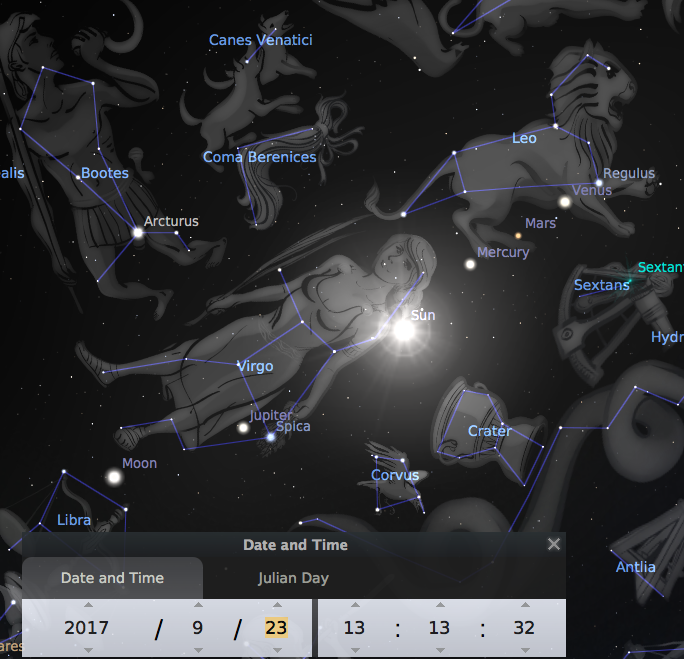Viewport: 684px width, 659px height.
Task: Click the year decrement down arrow
Action: (87, 651)
